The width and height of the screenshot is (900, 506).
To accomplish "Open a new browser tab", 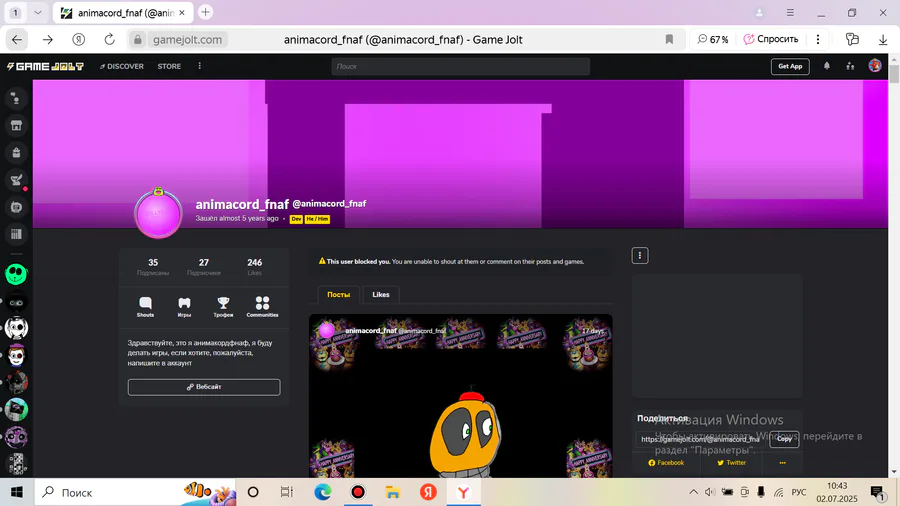I will point(205,12).
